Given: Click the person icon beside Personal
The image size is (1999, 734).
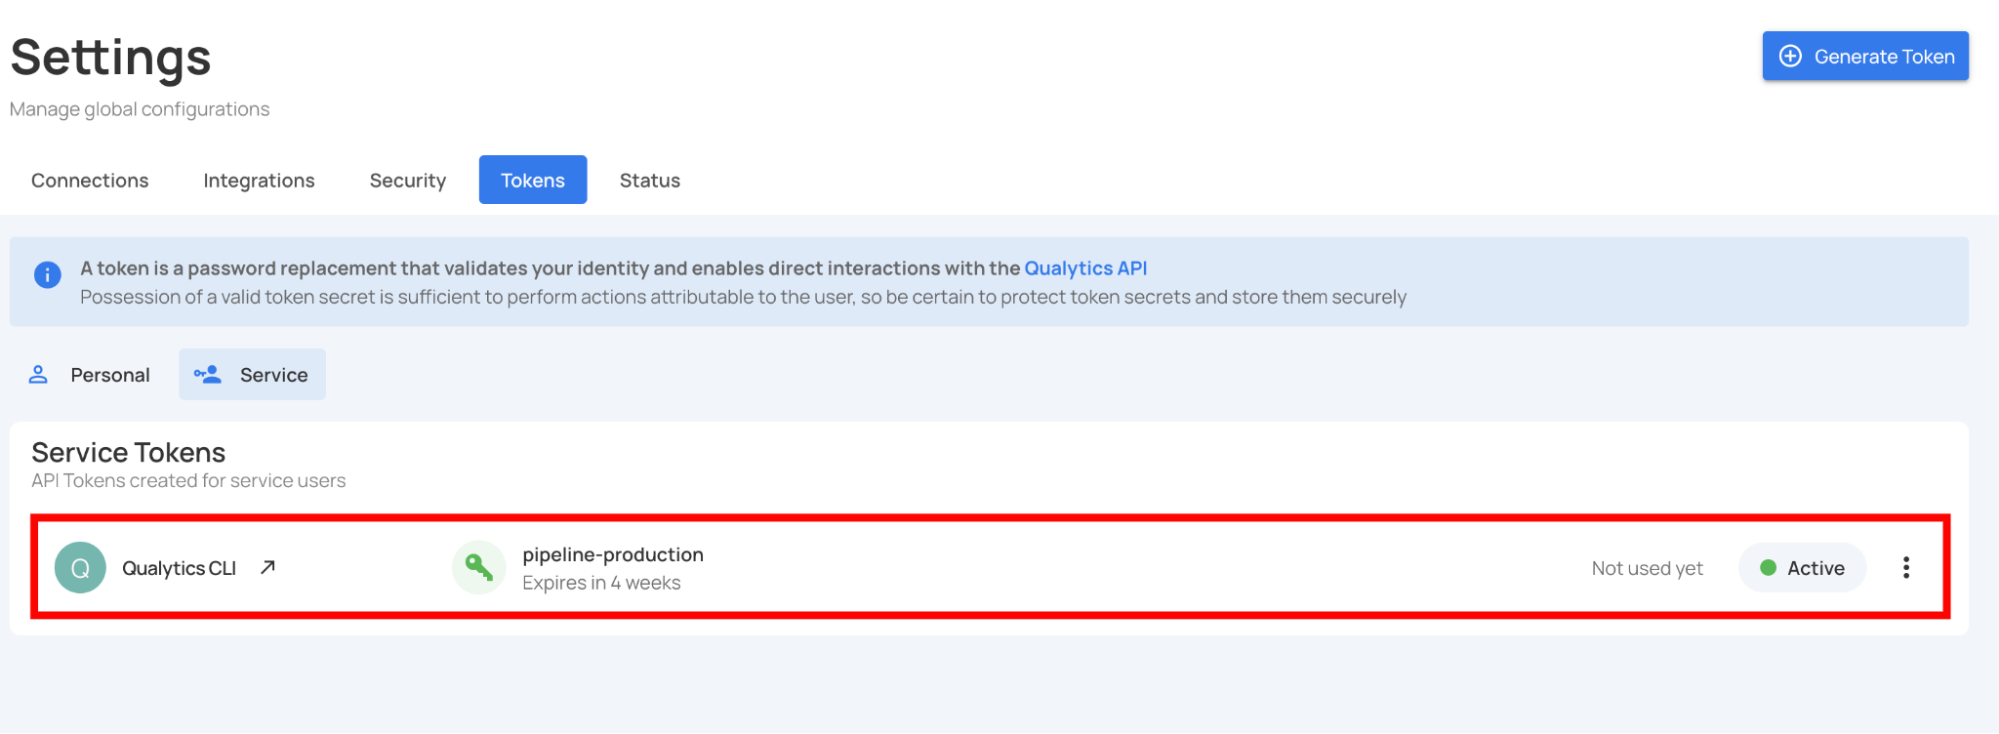Looking at the screenshot, I should (x=38, y=375).
